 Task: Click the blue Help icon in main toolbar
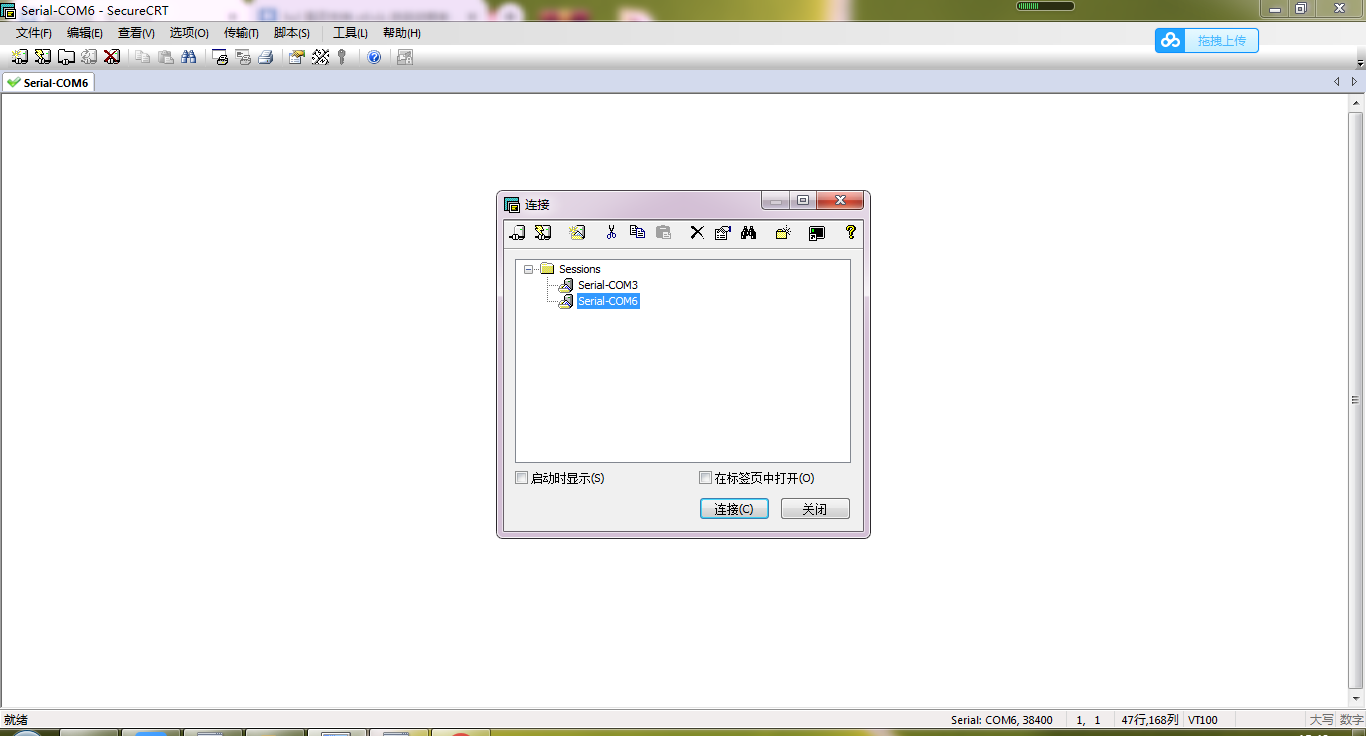tap(374, 57)
